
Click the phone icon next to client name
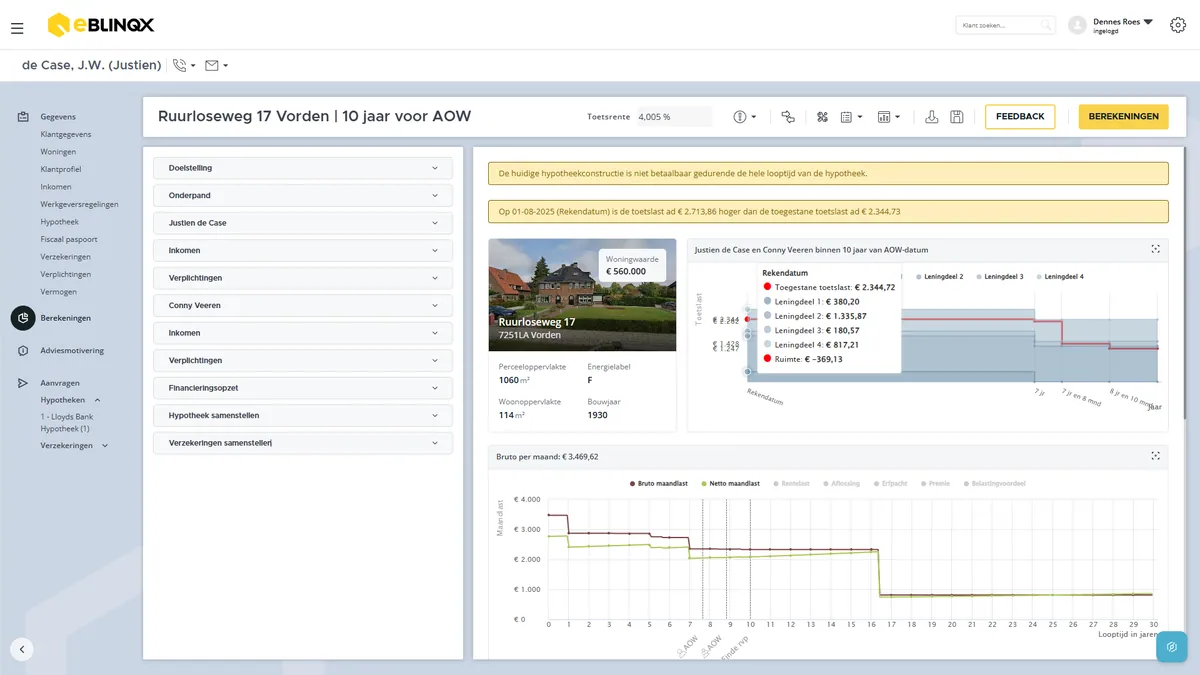179,65
